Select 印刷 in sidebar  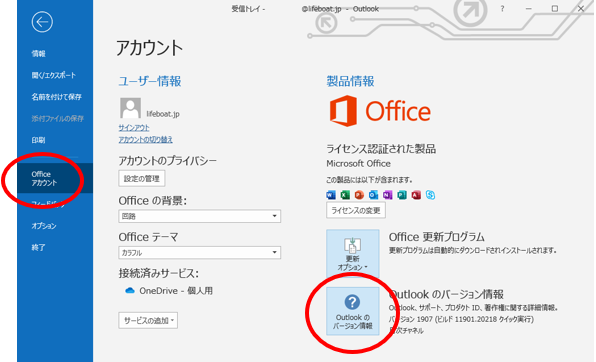point(38,140)
